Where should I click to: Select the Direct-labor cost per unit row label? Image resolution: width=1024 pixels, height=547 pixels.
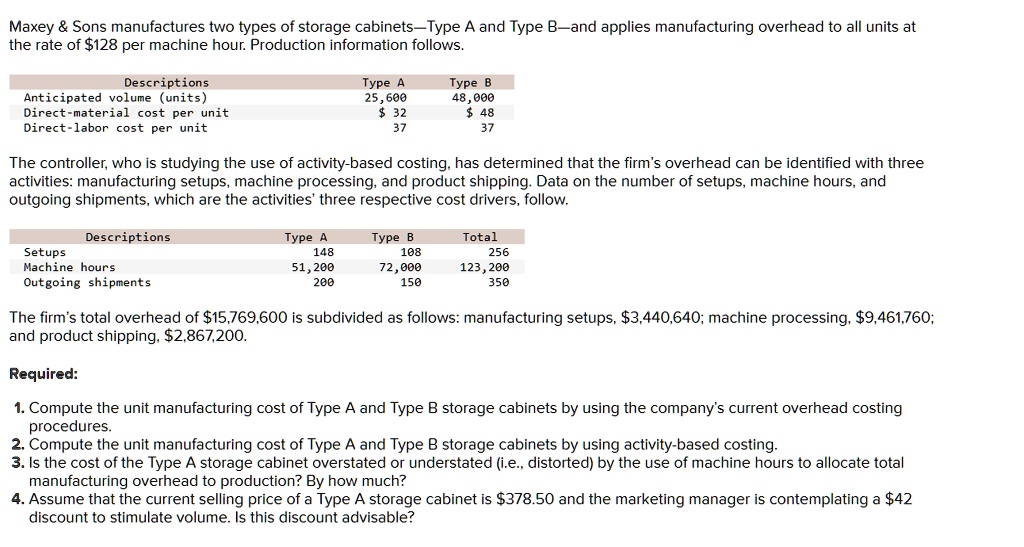(x=115, y=128)
